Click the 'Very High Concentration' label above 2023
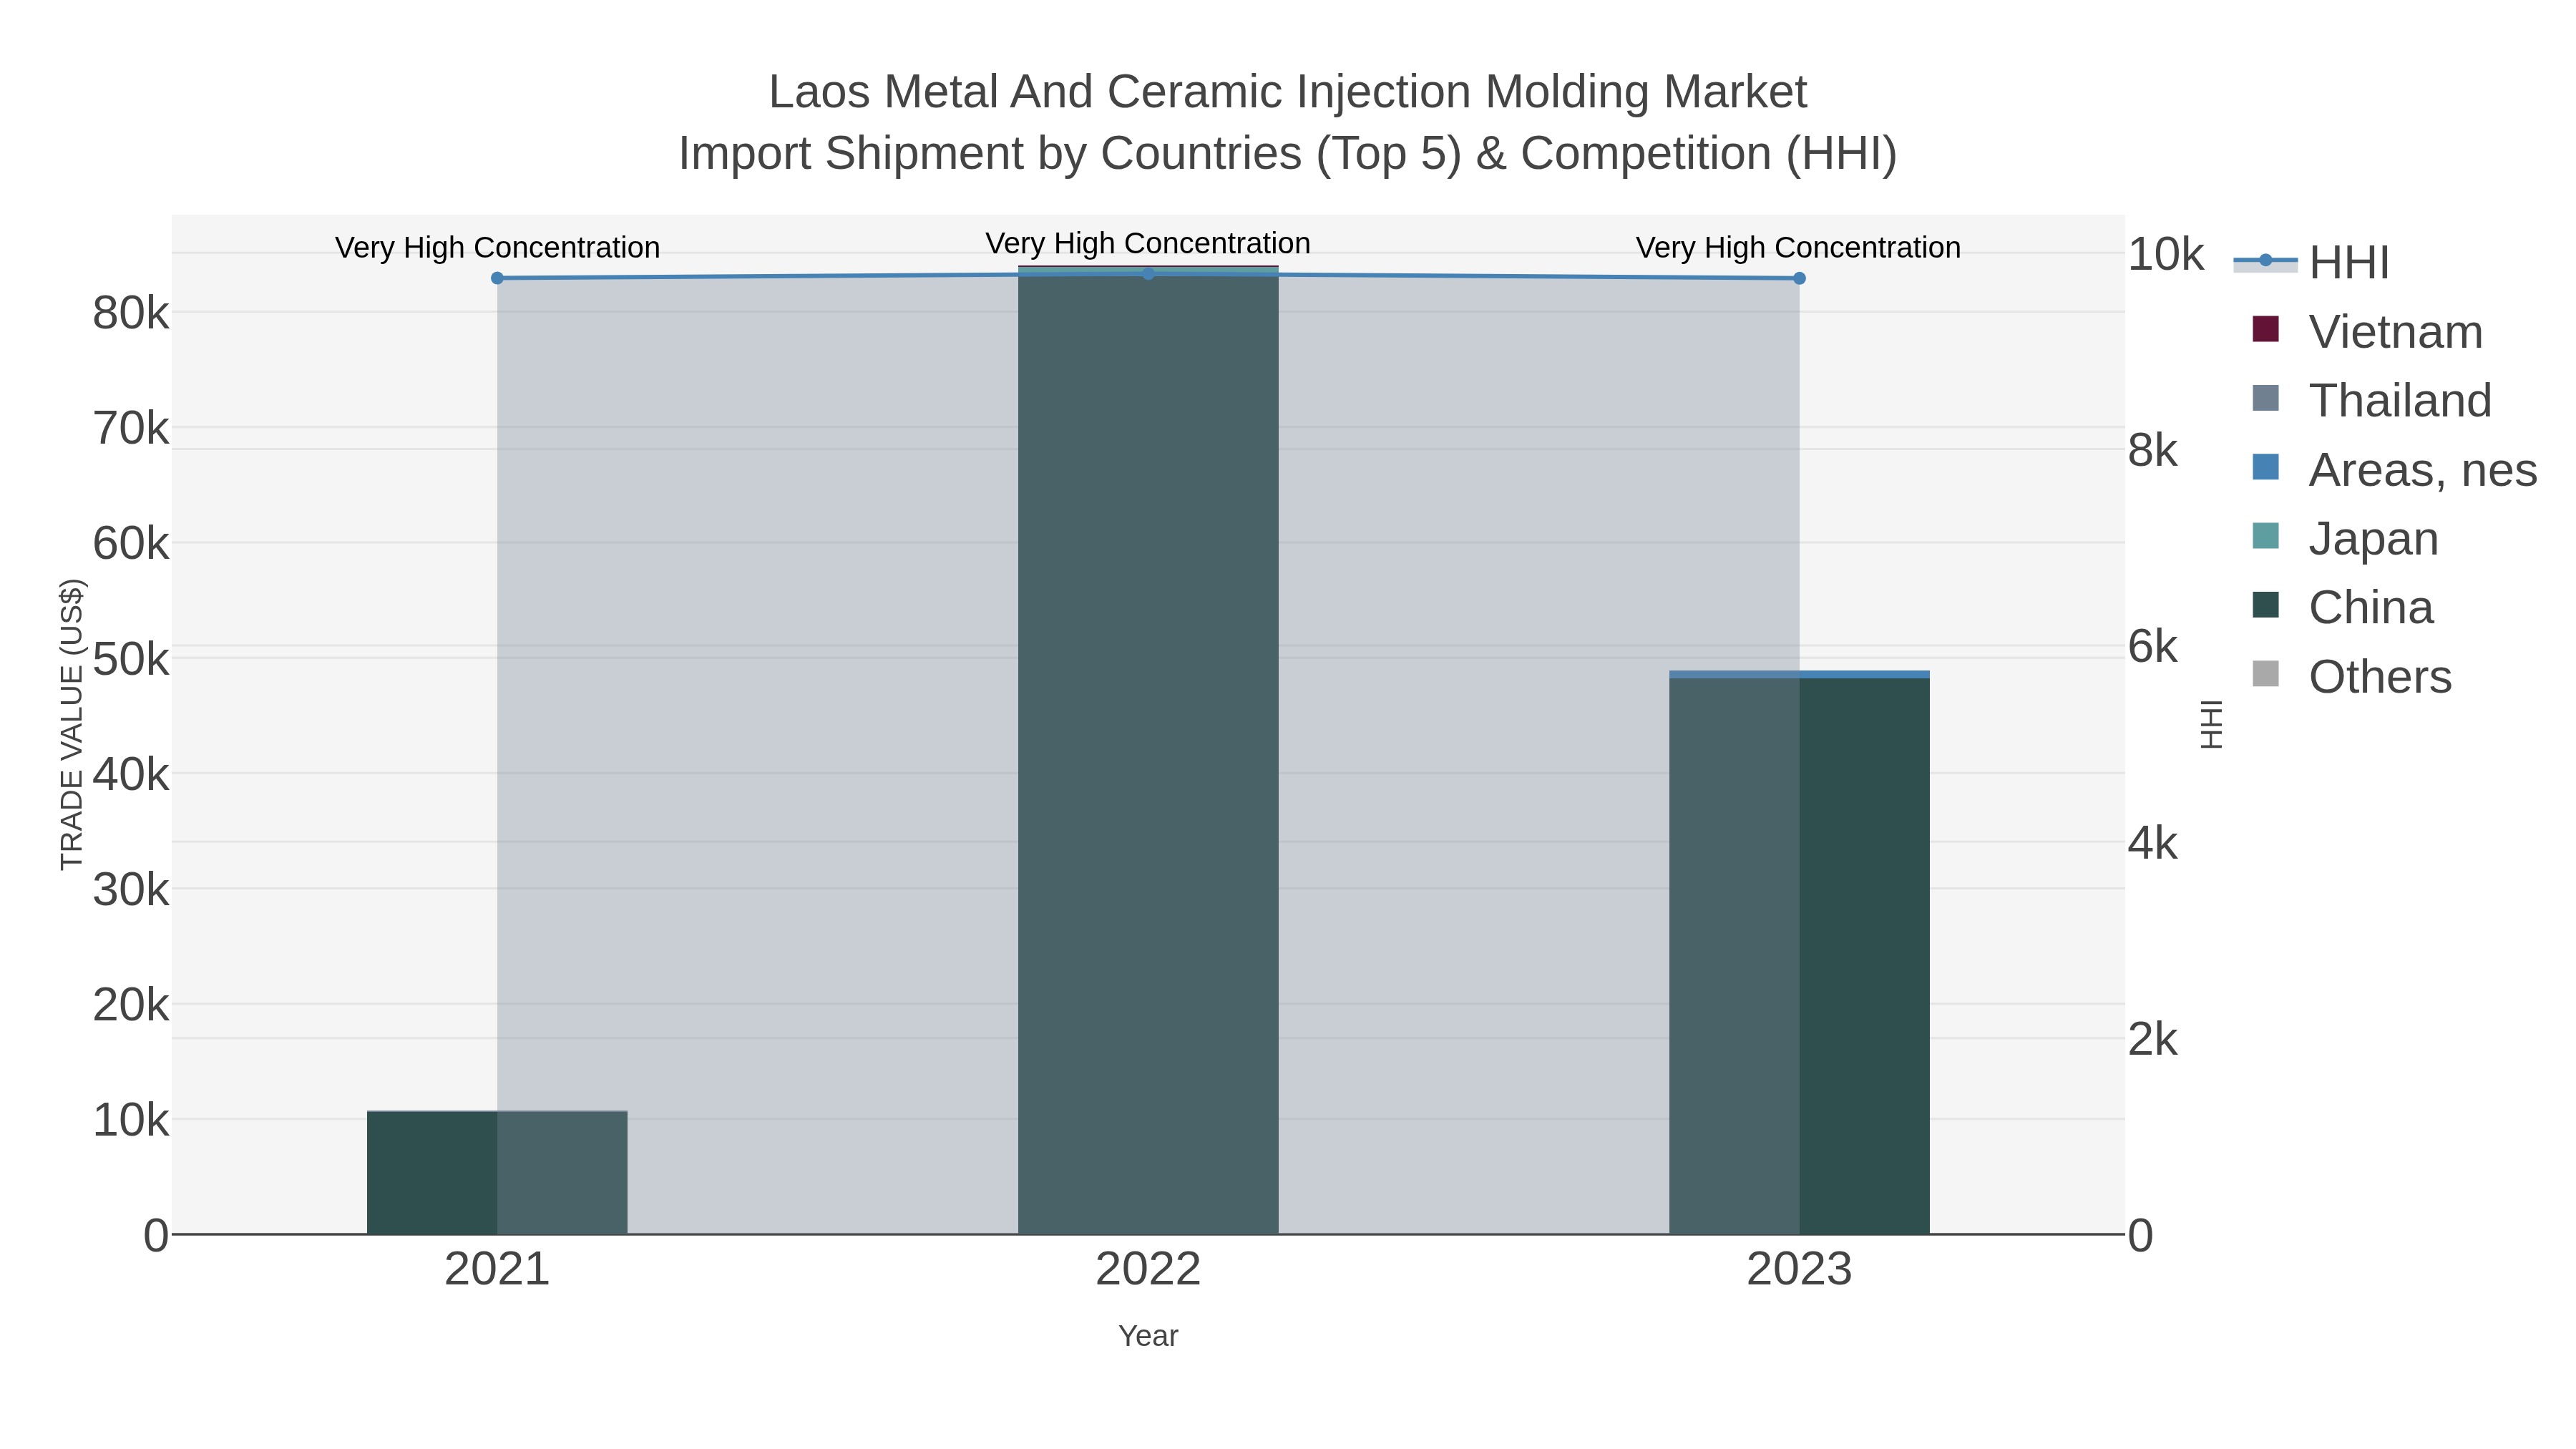Image resolution: width=2576 pixels, height=1449 pixels. pyautogui.click(x=1798, y=247)
